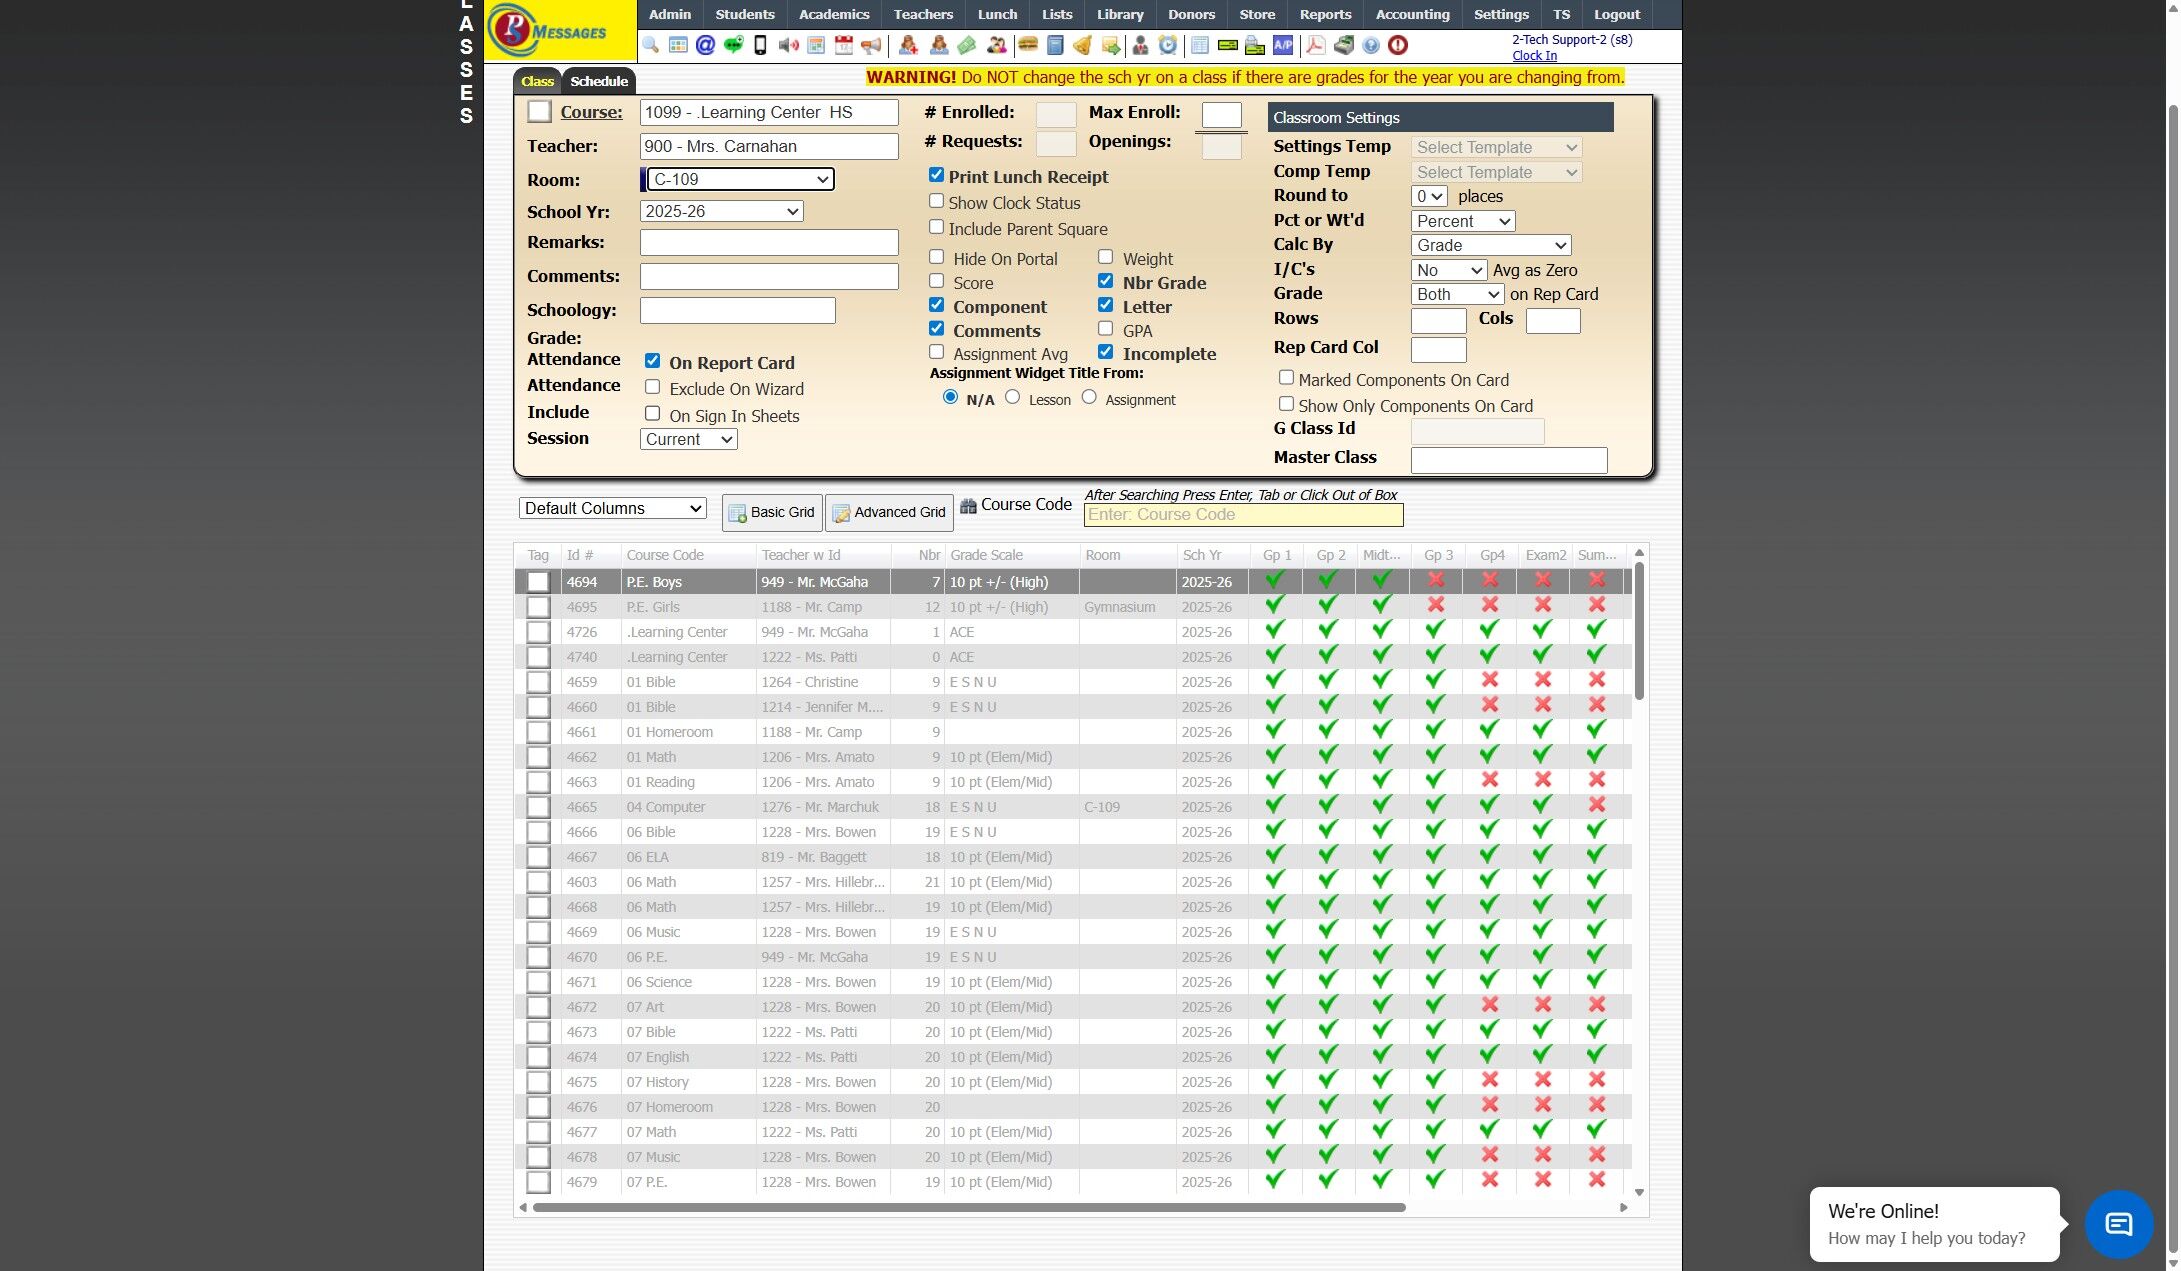2181x1271 pixels.
Task: Click the Clock In link
Action: pyautogui.click(x=1534, y=56)
